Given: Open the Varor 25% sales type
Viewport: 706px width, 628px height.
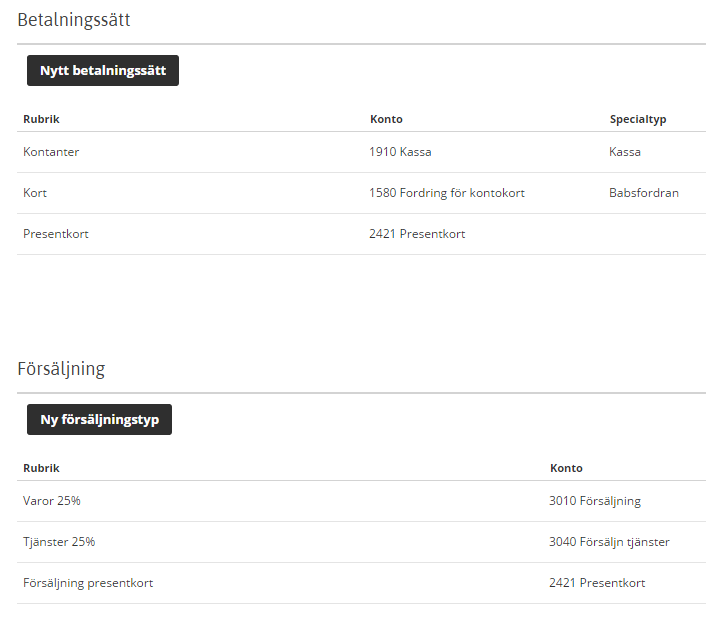Looking at the screenshot, I should 52,501.
